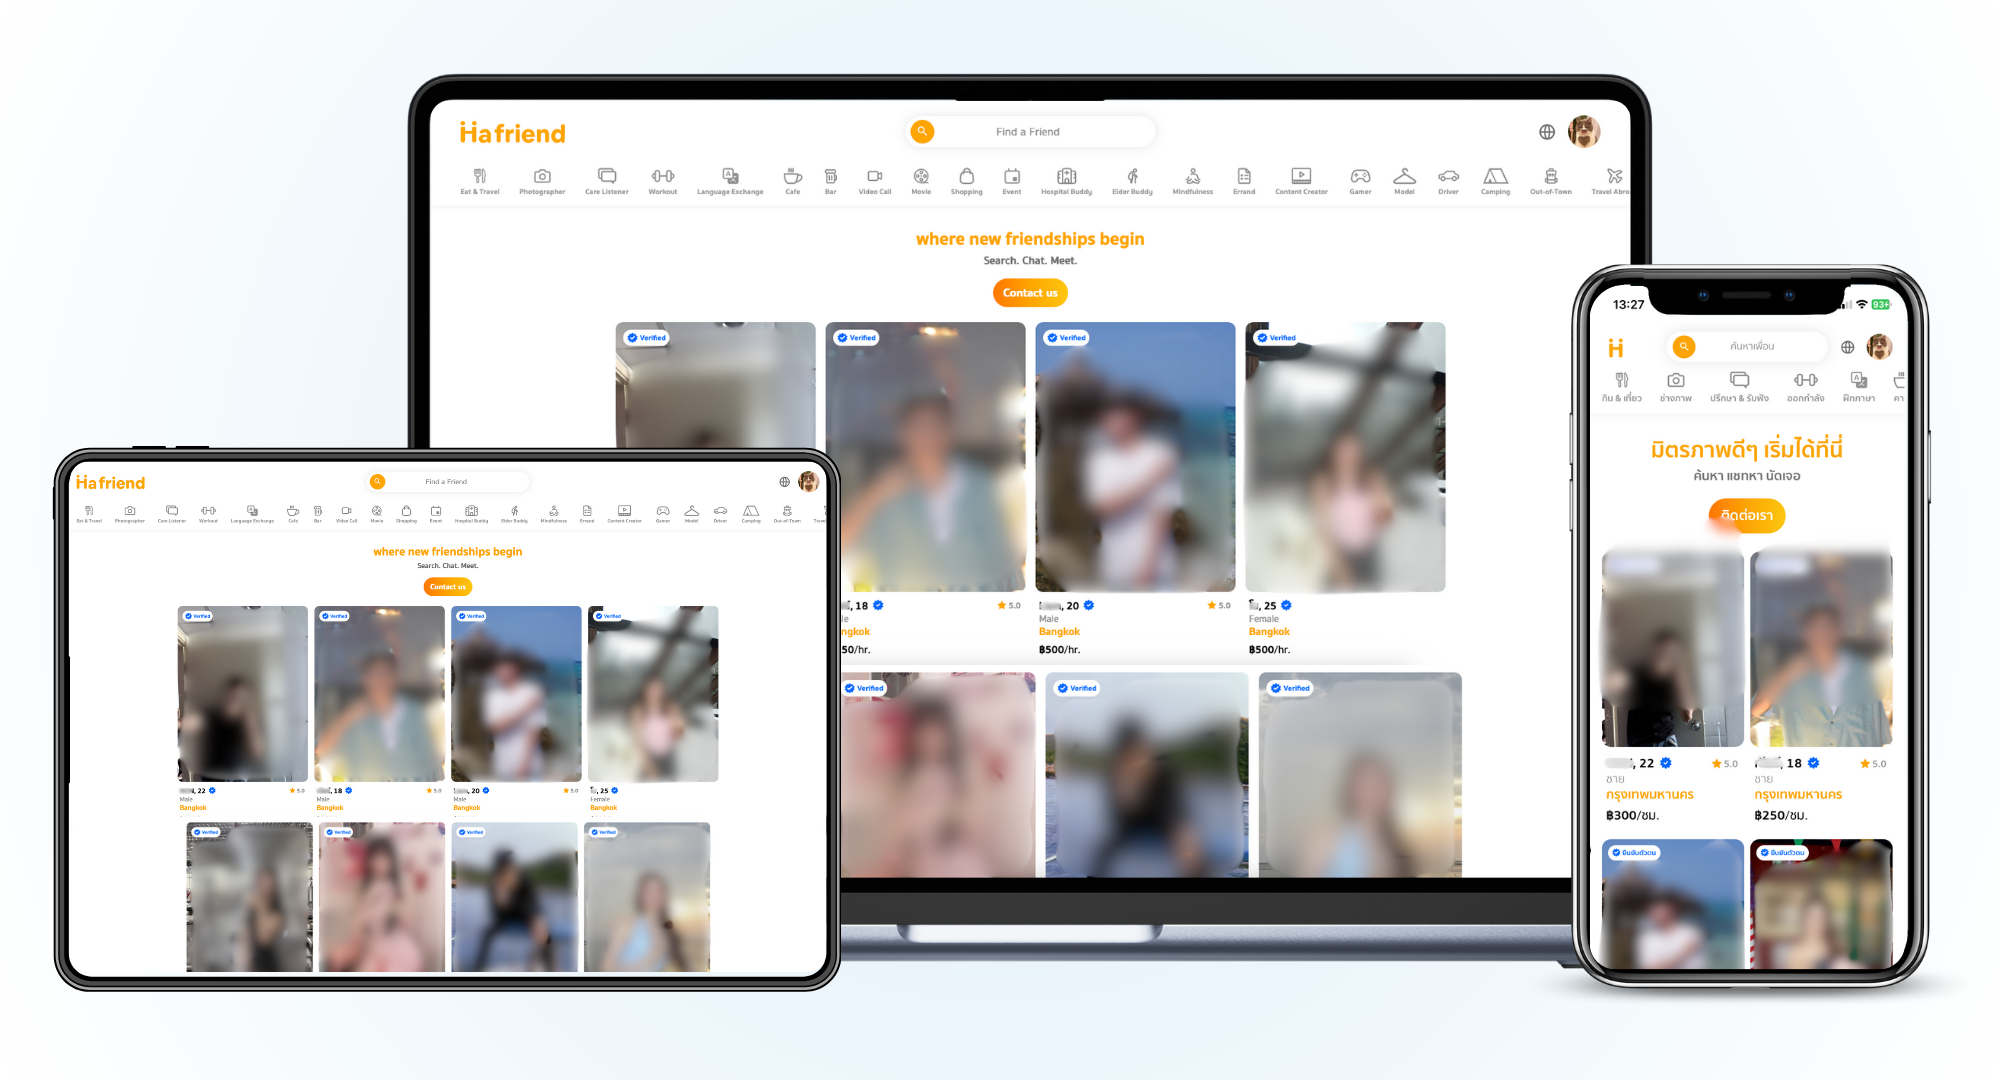
Task: Open the age 22 profile photo on tablet
Action: click(x=243, y=694)
